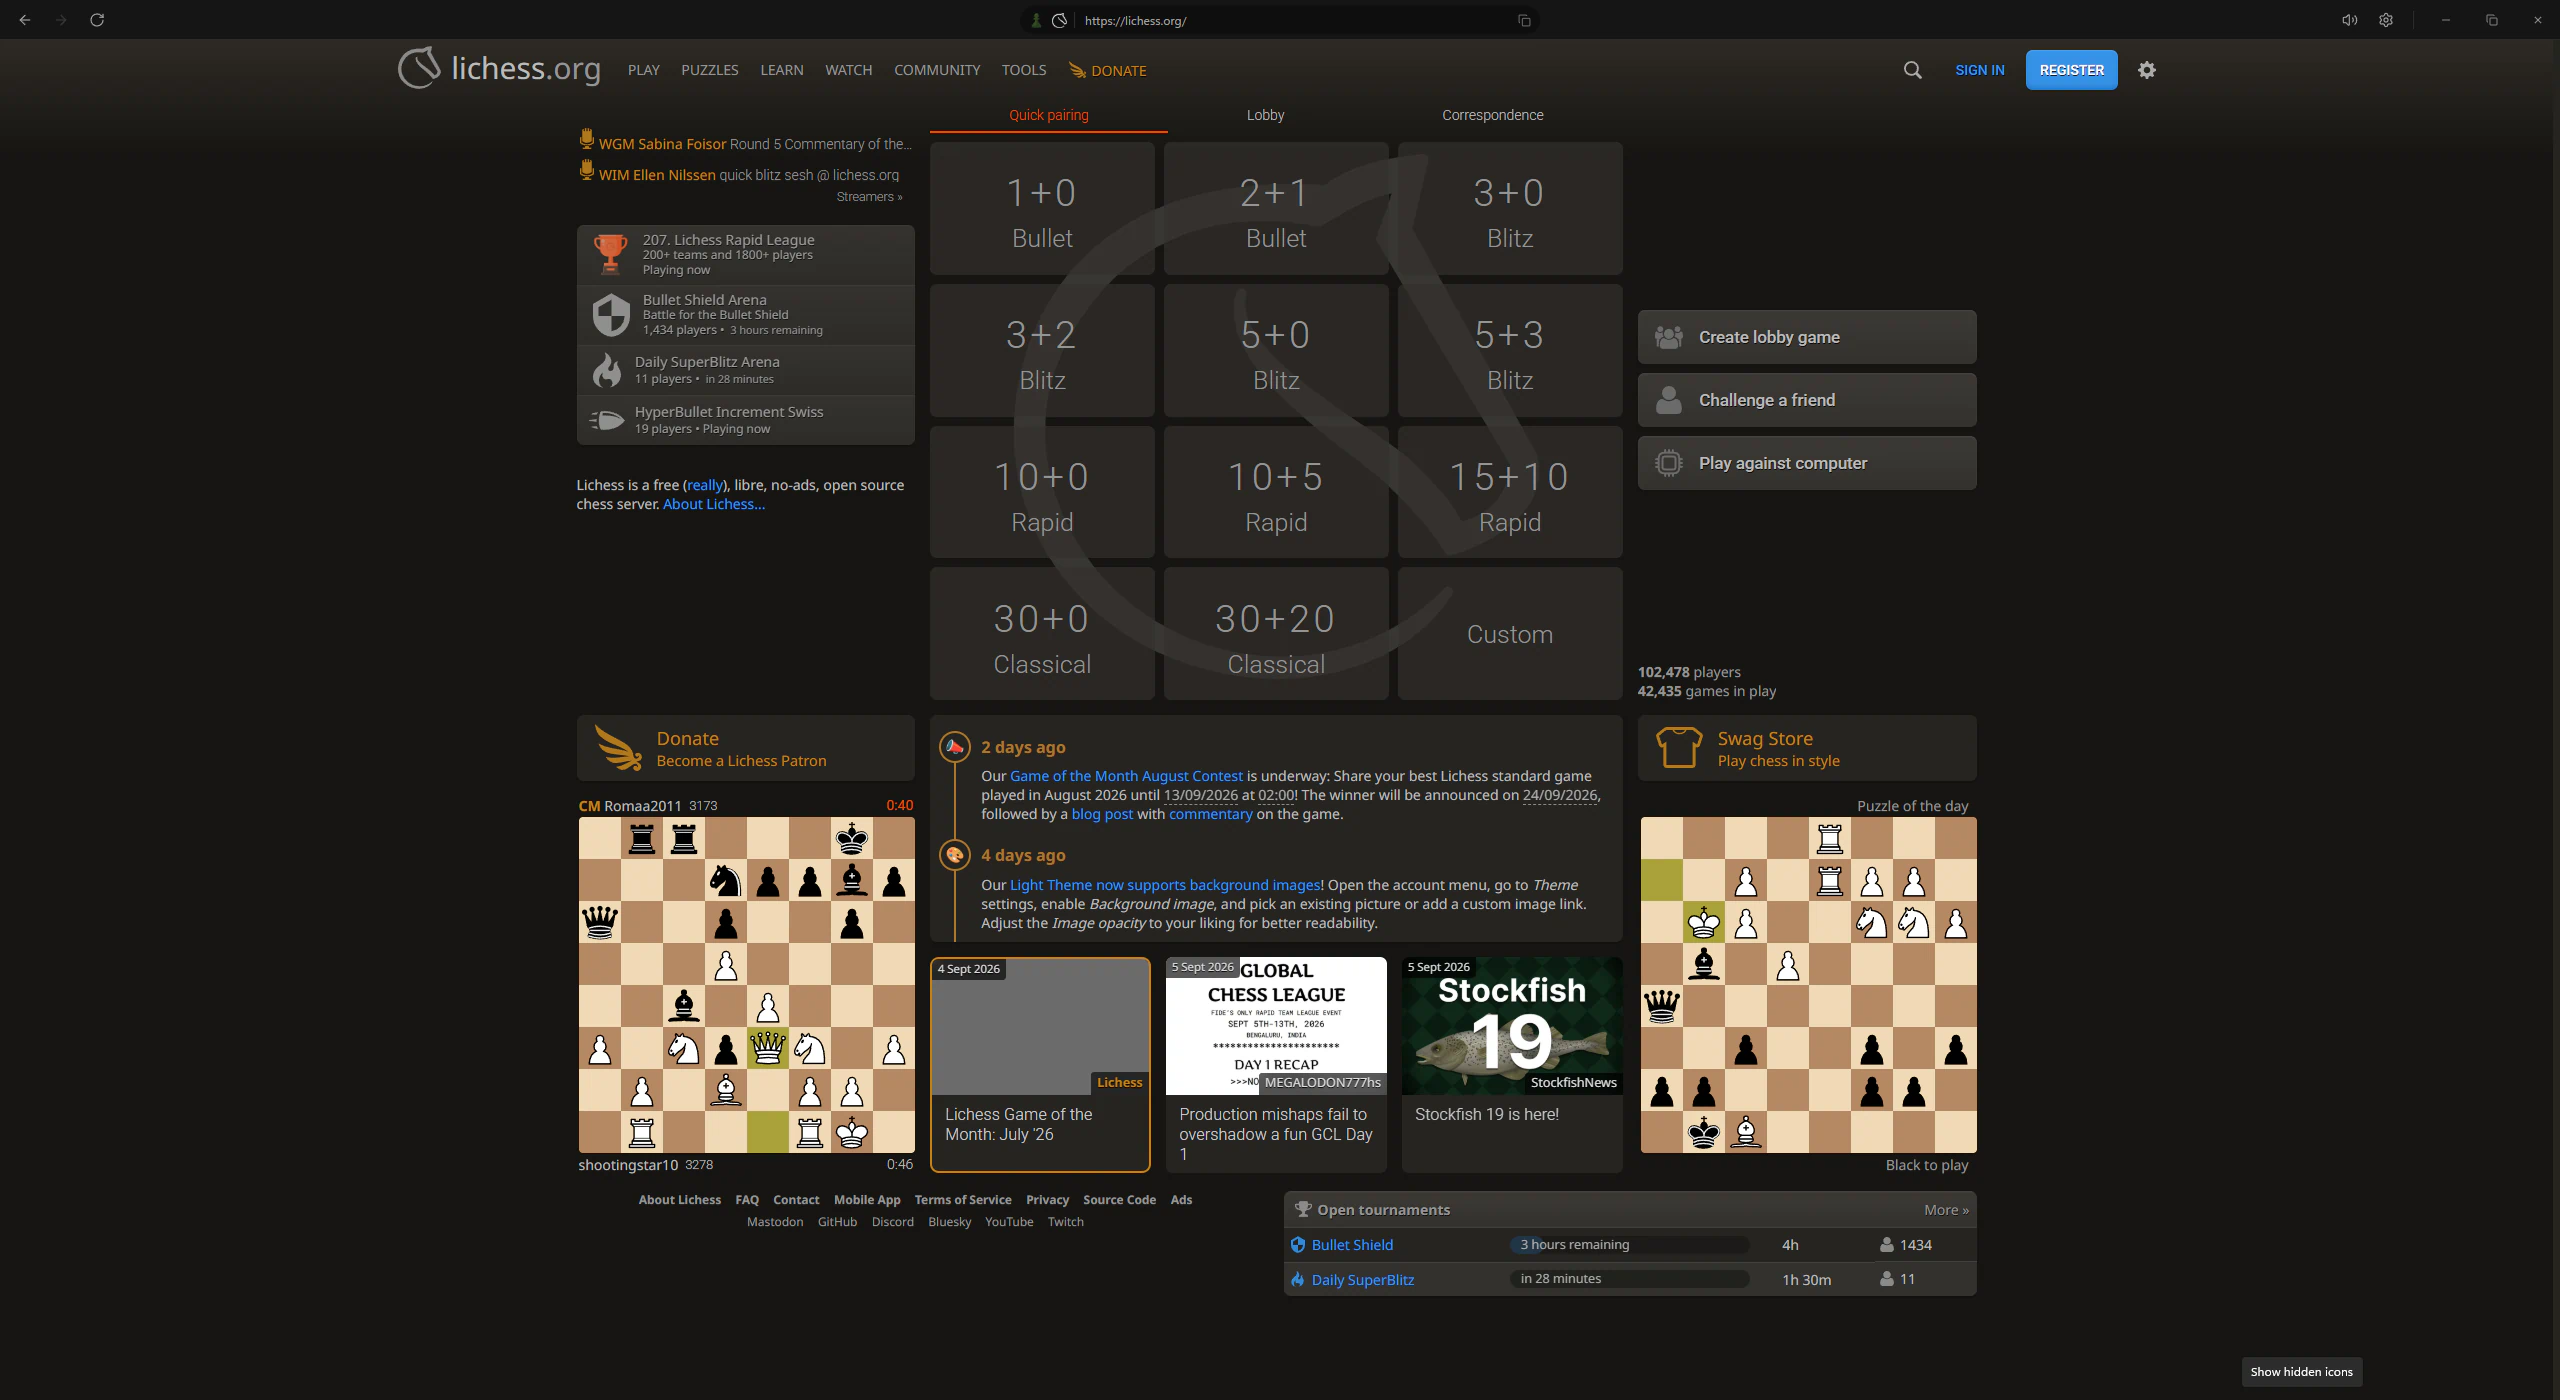Start a 3+2 Blitz game
Image resolution: width=2560 pixels, height=1400 pixels.
point(1042,350)
